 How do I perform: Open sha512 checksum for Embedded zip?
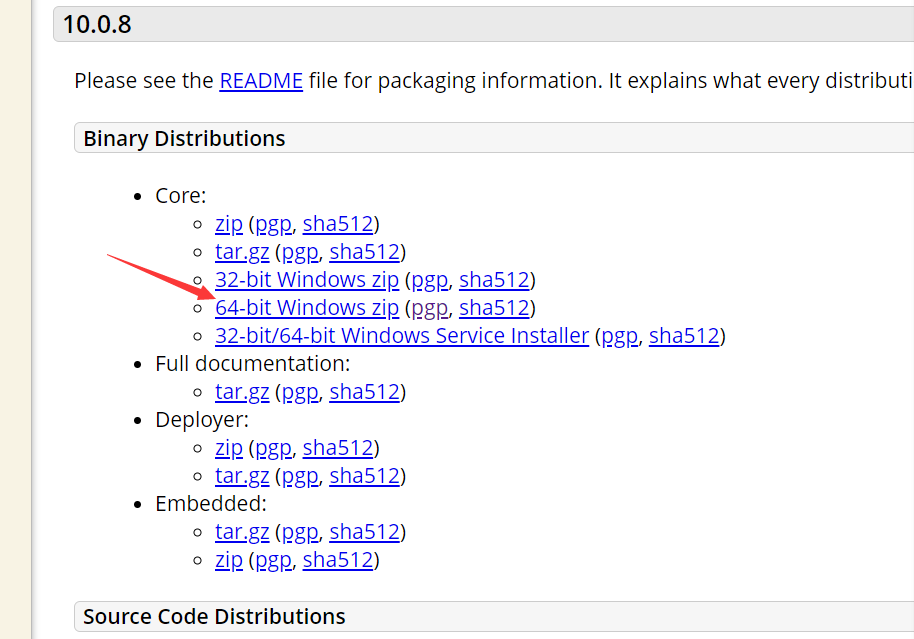click(338, 560)
